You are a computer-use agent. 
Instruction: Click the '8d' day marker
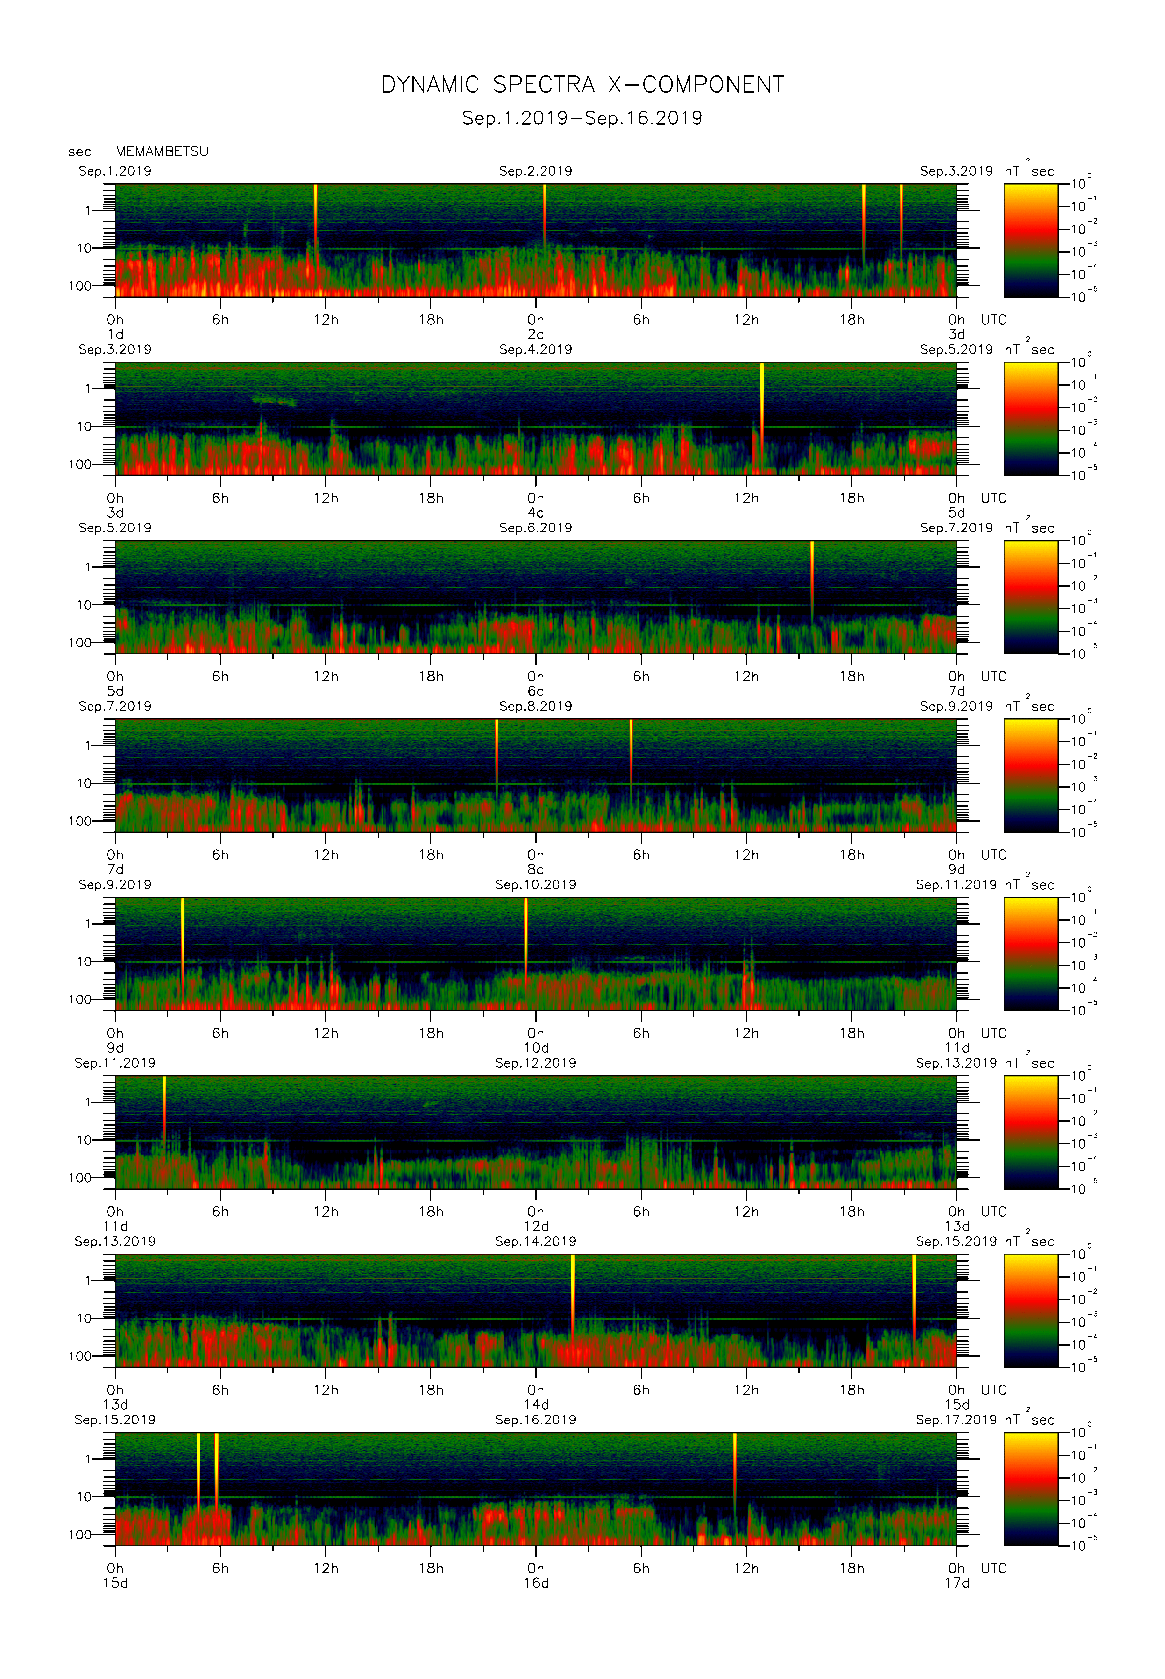coord(536,869)
